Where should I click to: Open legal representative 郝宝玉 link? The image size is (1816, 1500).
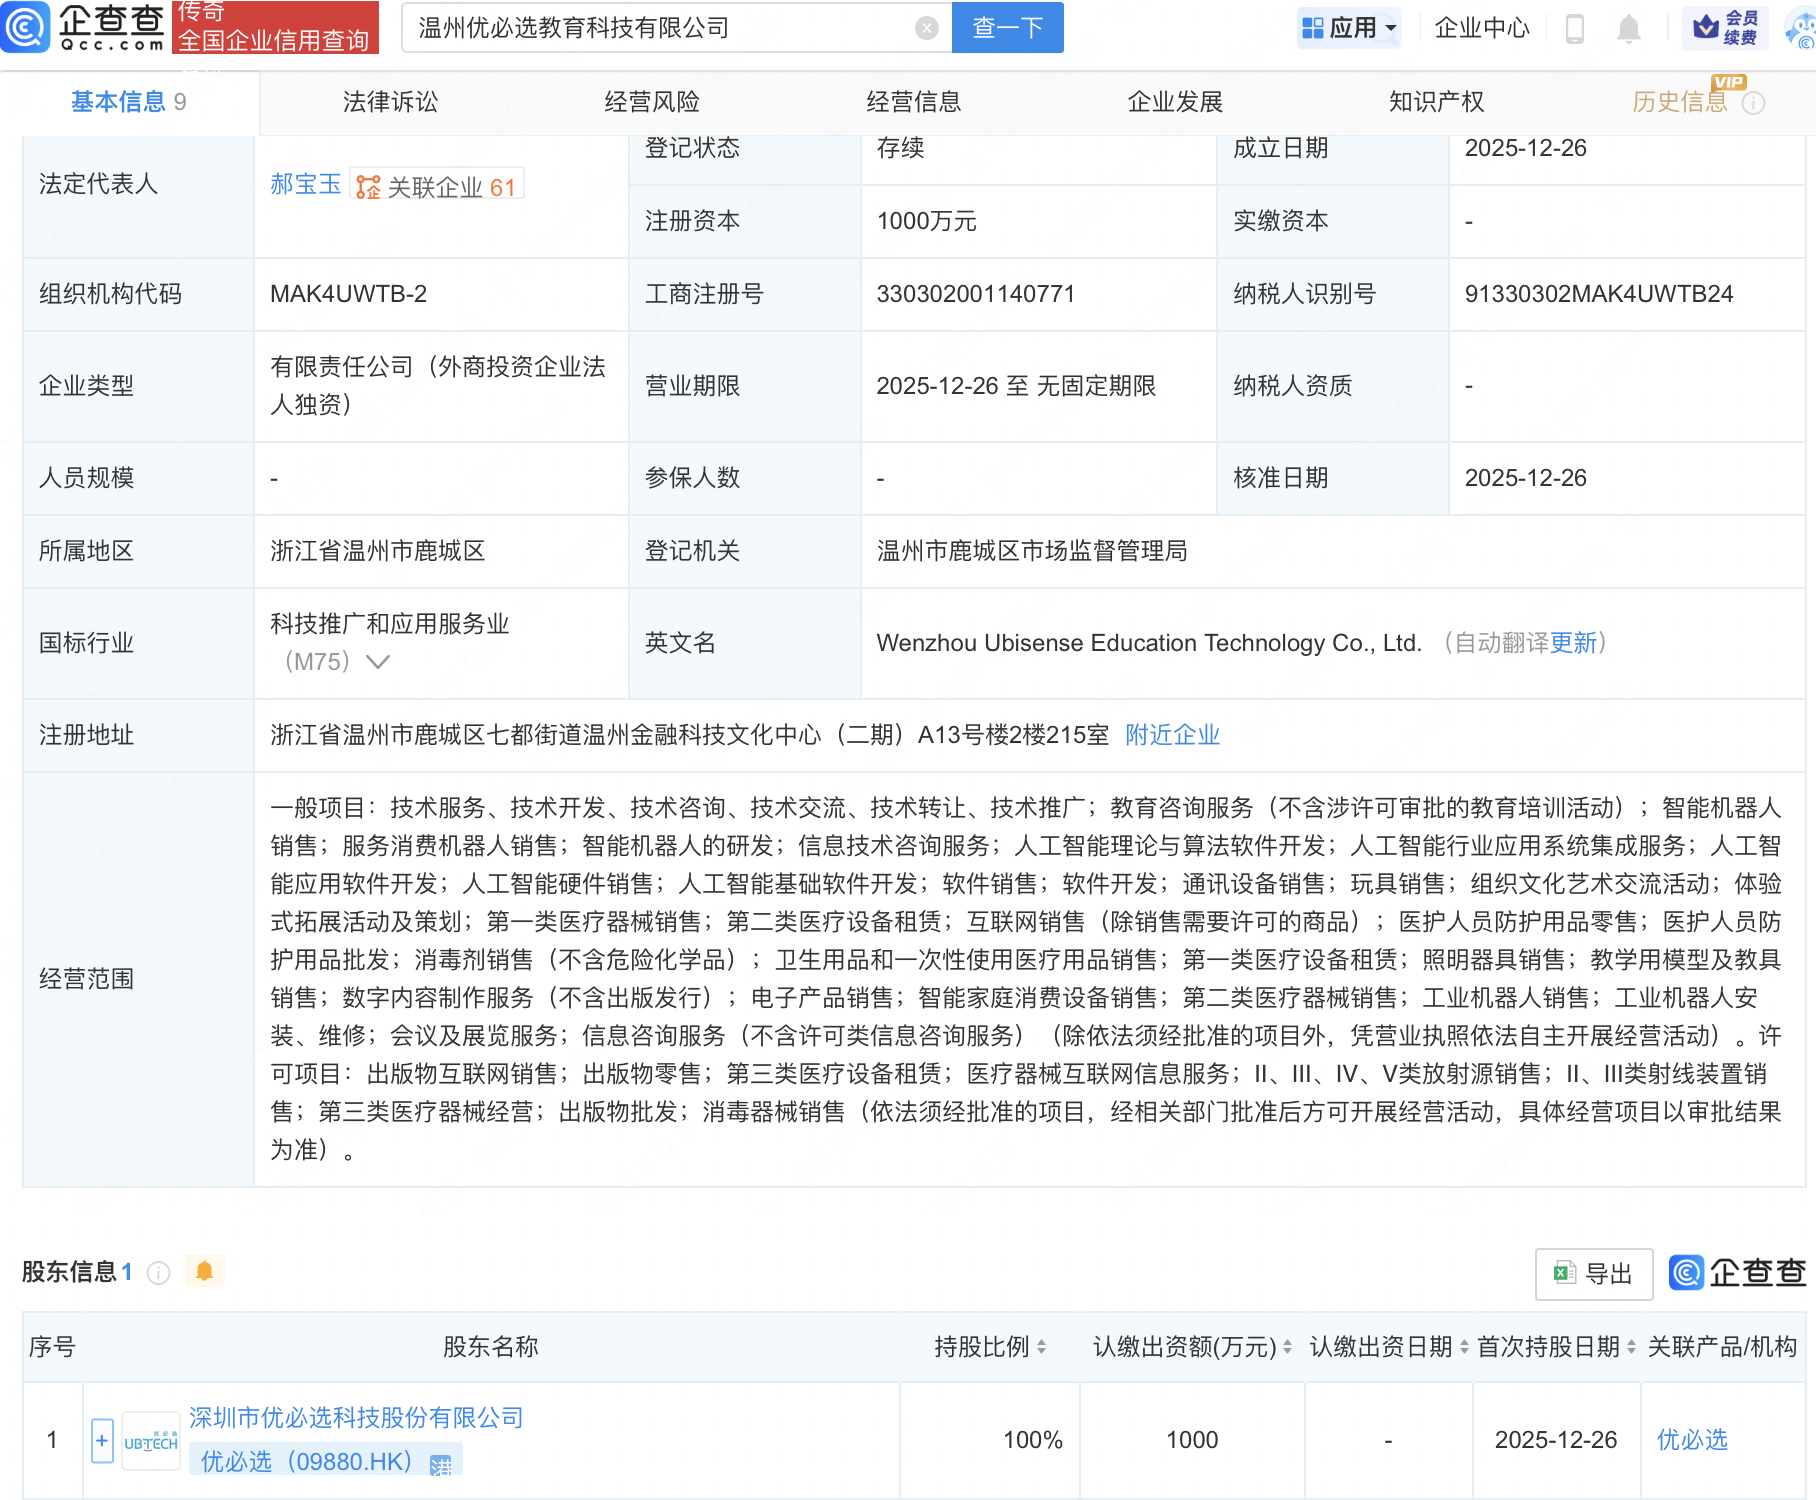click(305, 185)
